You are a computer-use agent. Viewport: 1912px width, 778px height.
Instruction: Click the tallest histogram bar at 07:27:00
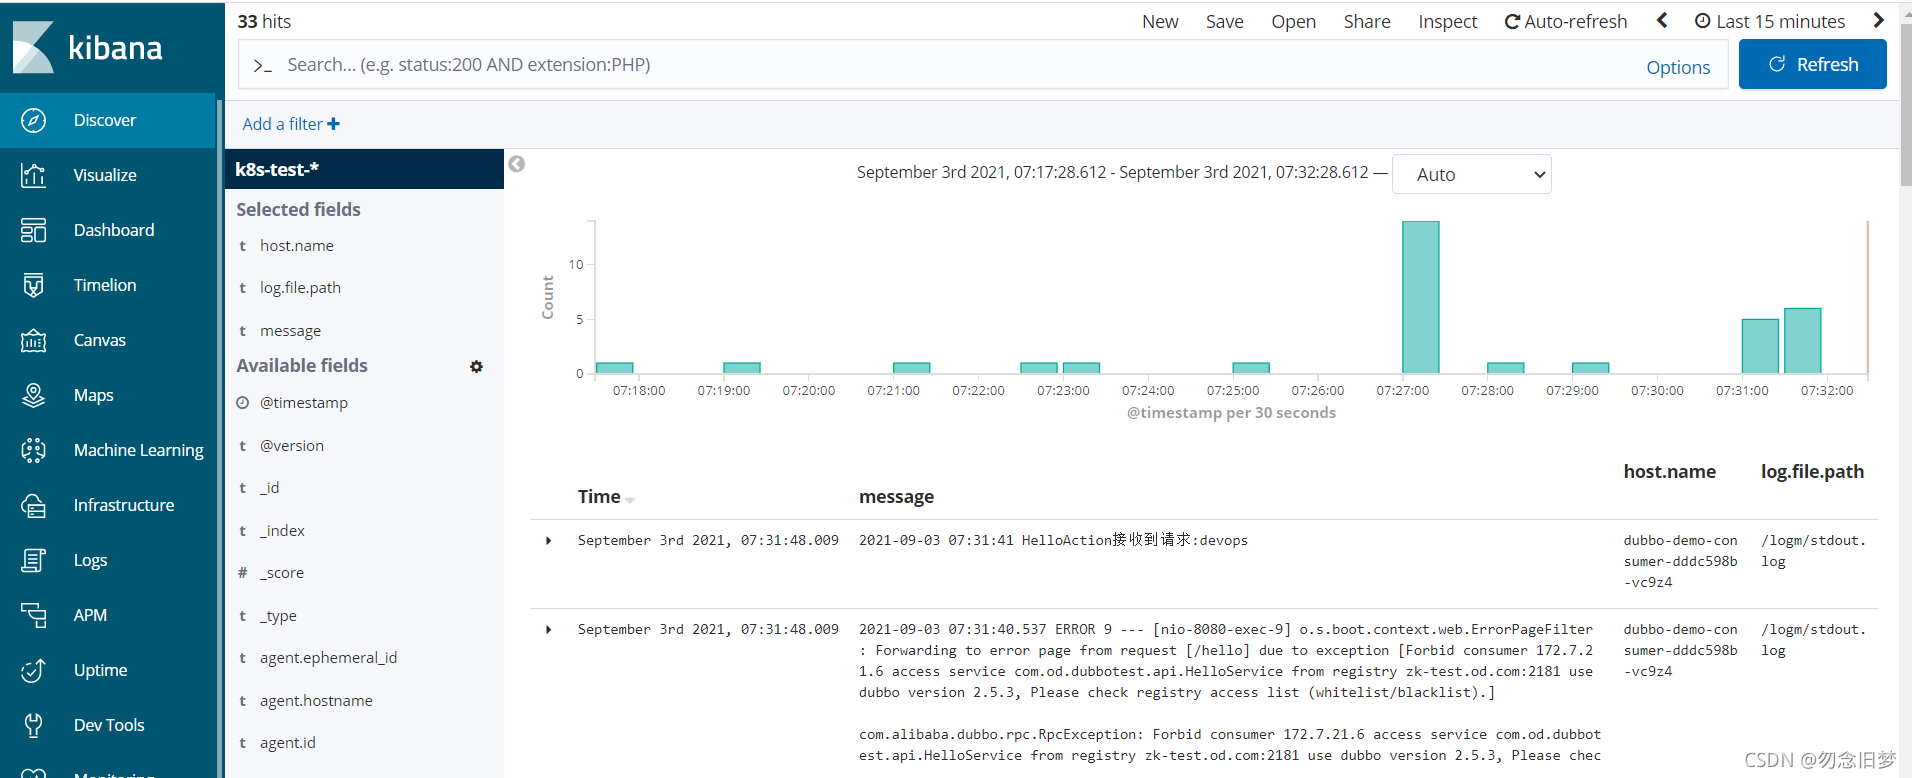coord(1420,297)
